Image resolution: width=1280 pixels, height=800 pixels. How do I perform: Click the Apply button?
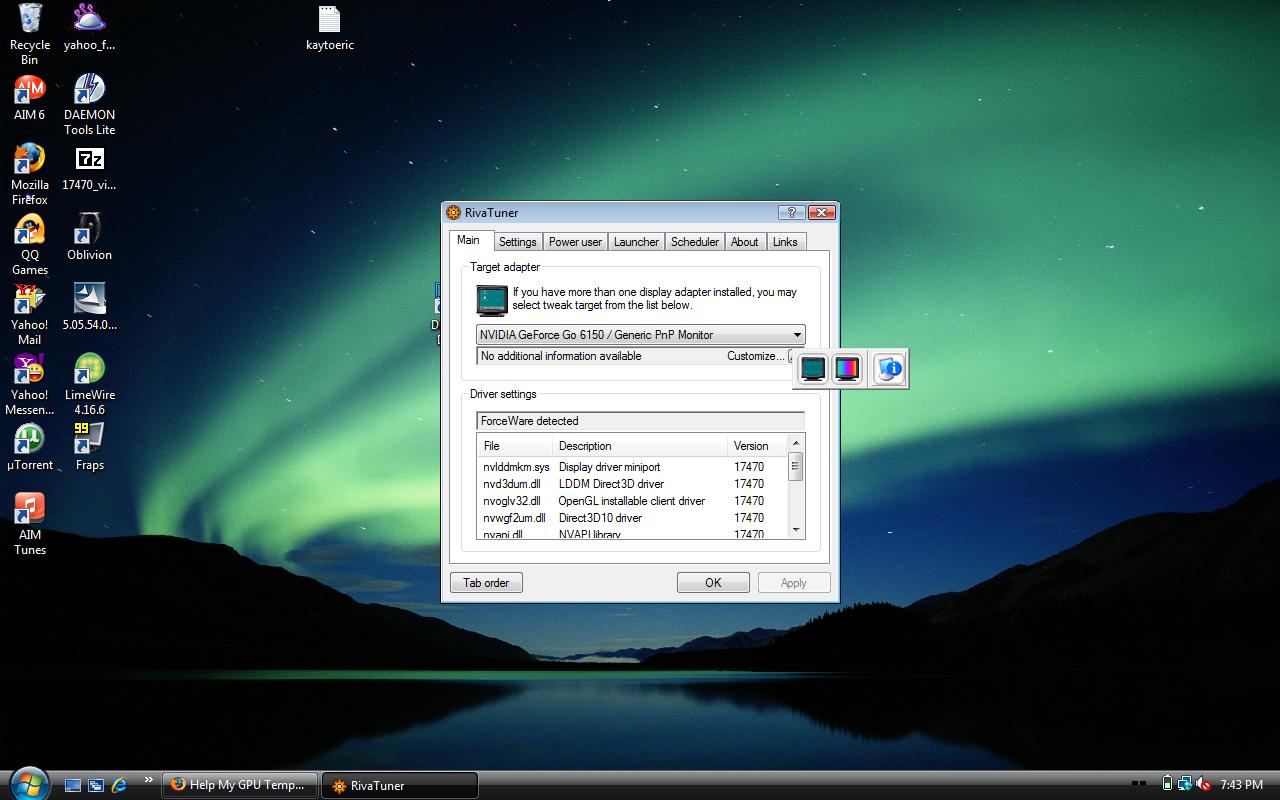pos(794,583)
